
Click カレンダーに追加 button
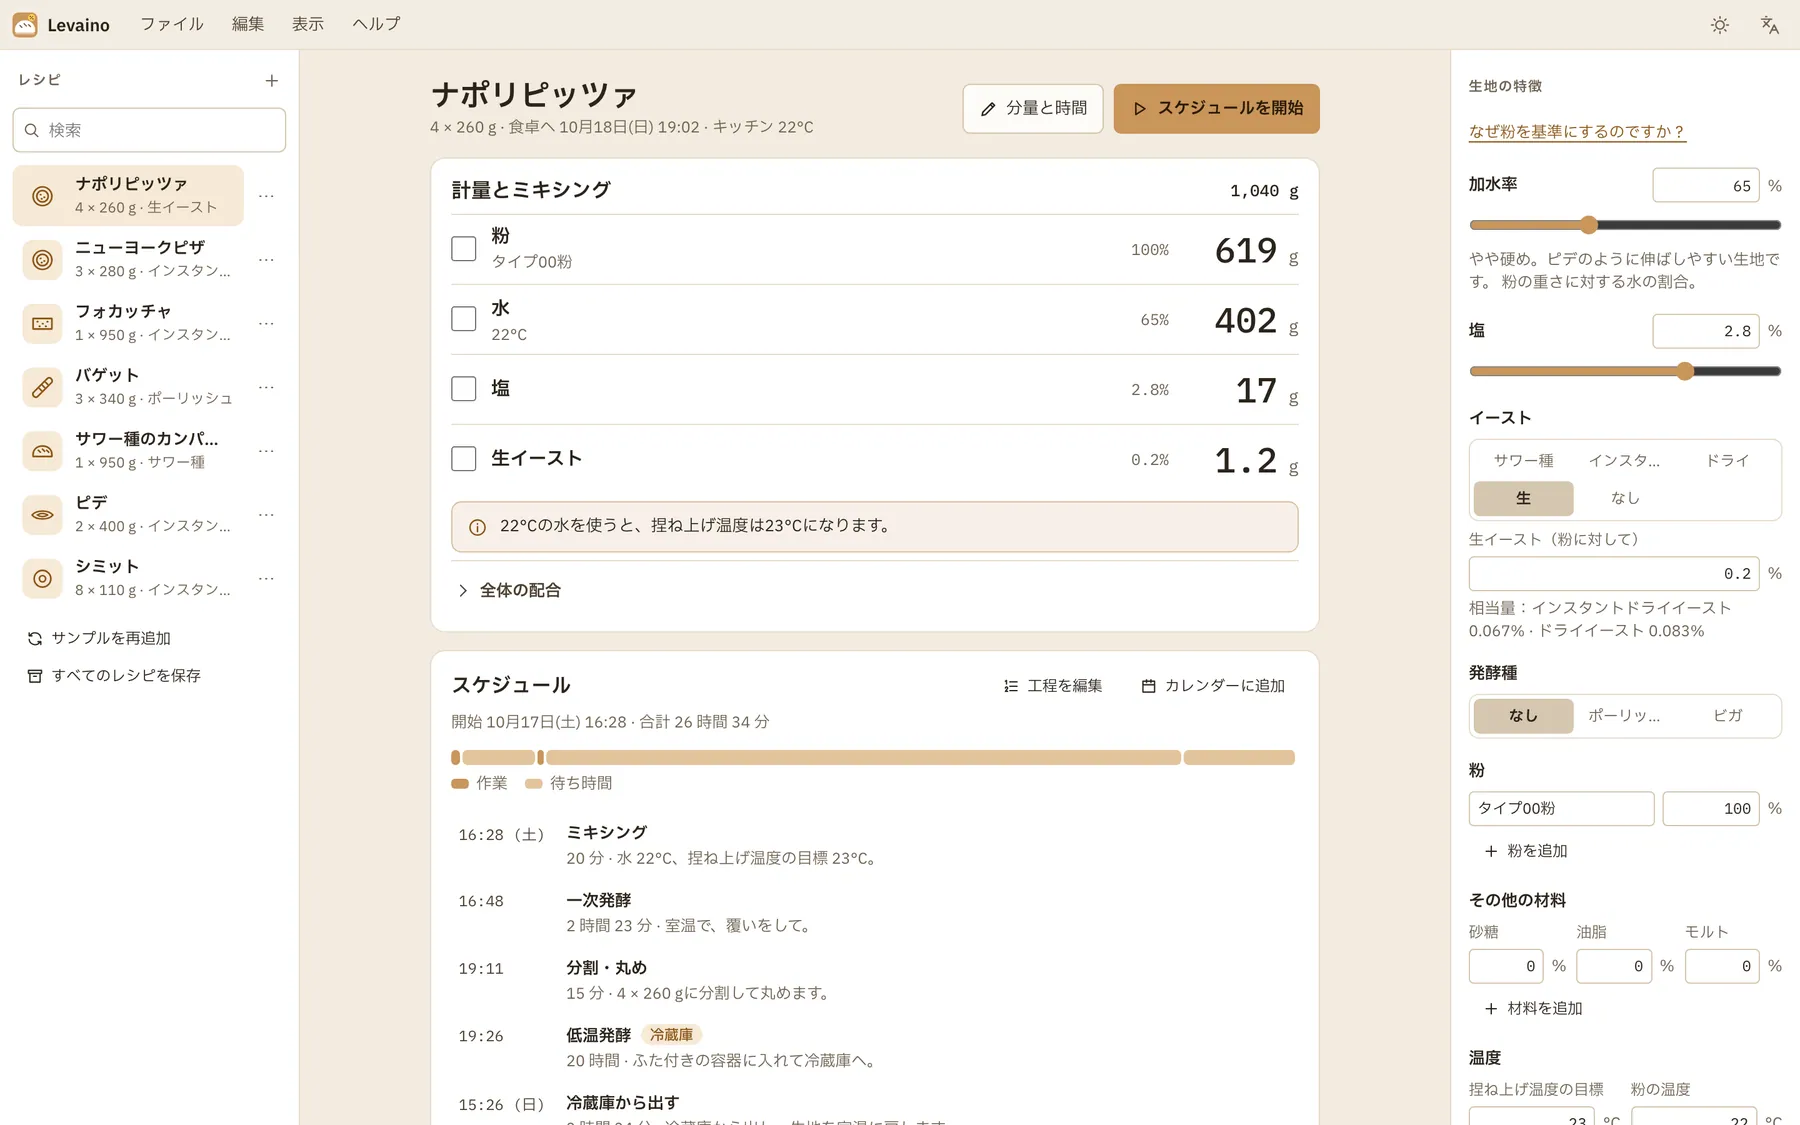click(1213, 686)
